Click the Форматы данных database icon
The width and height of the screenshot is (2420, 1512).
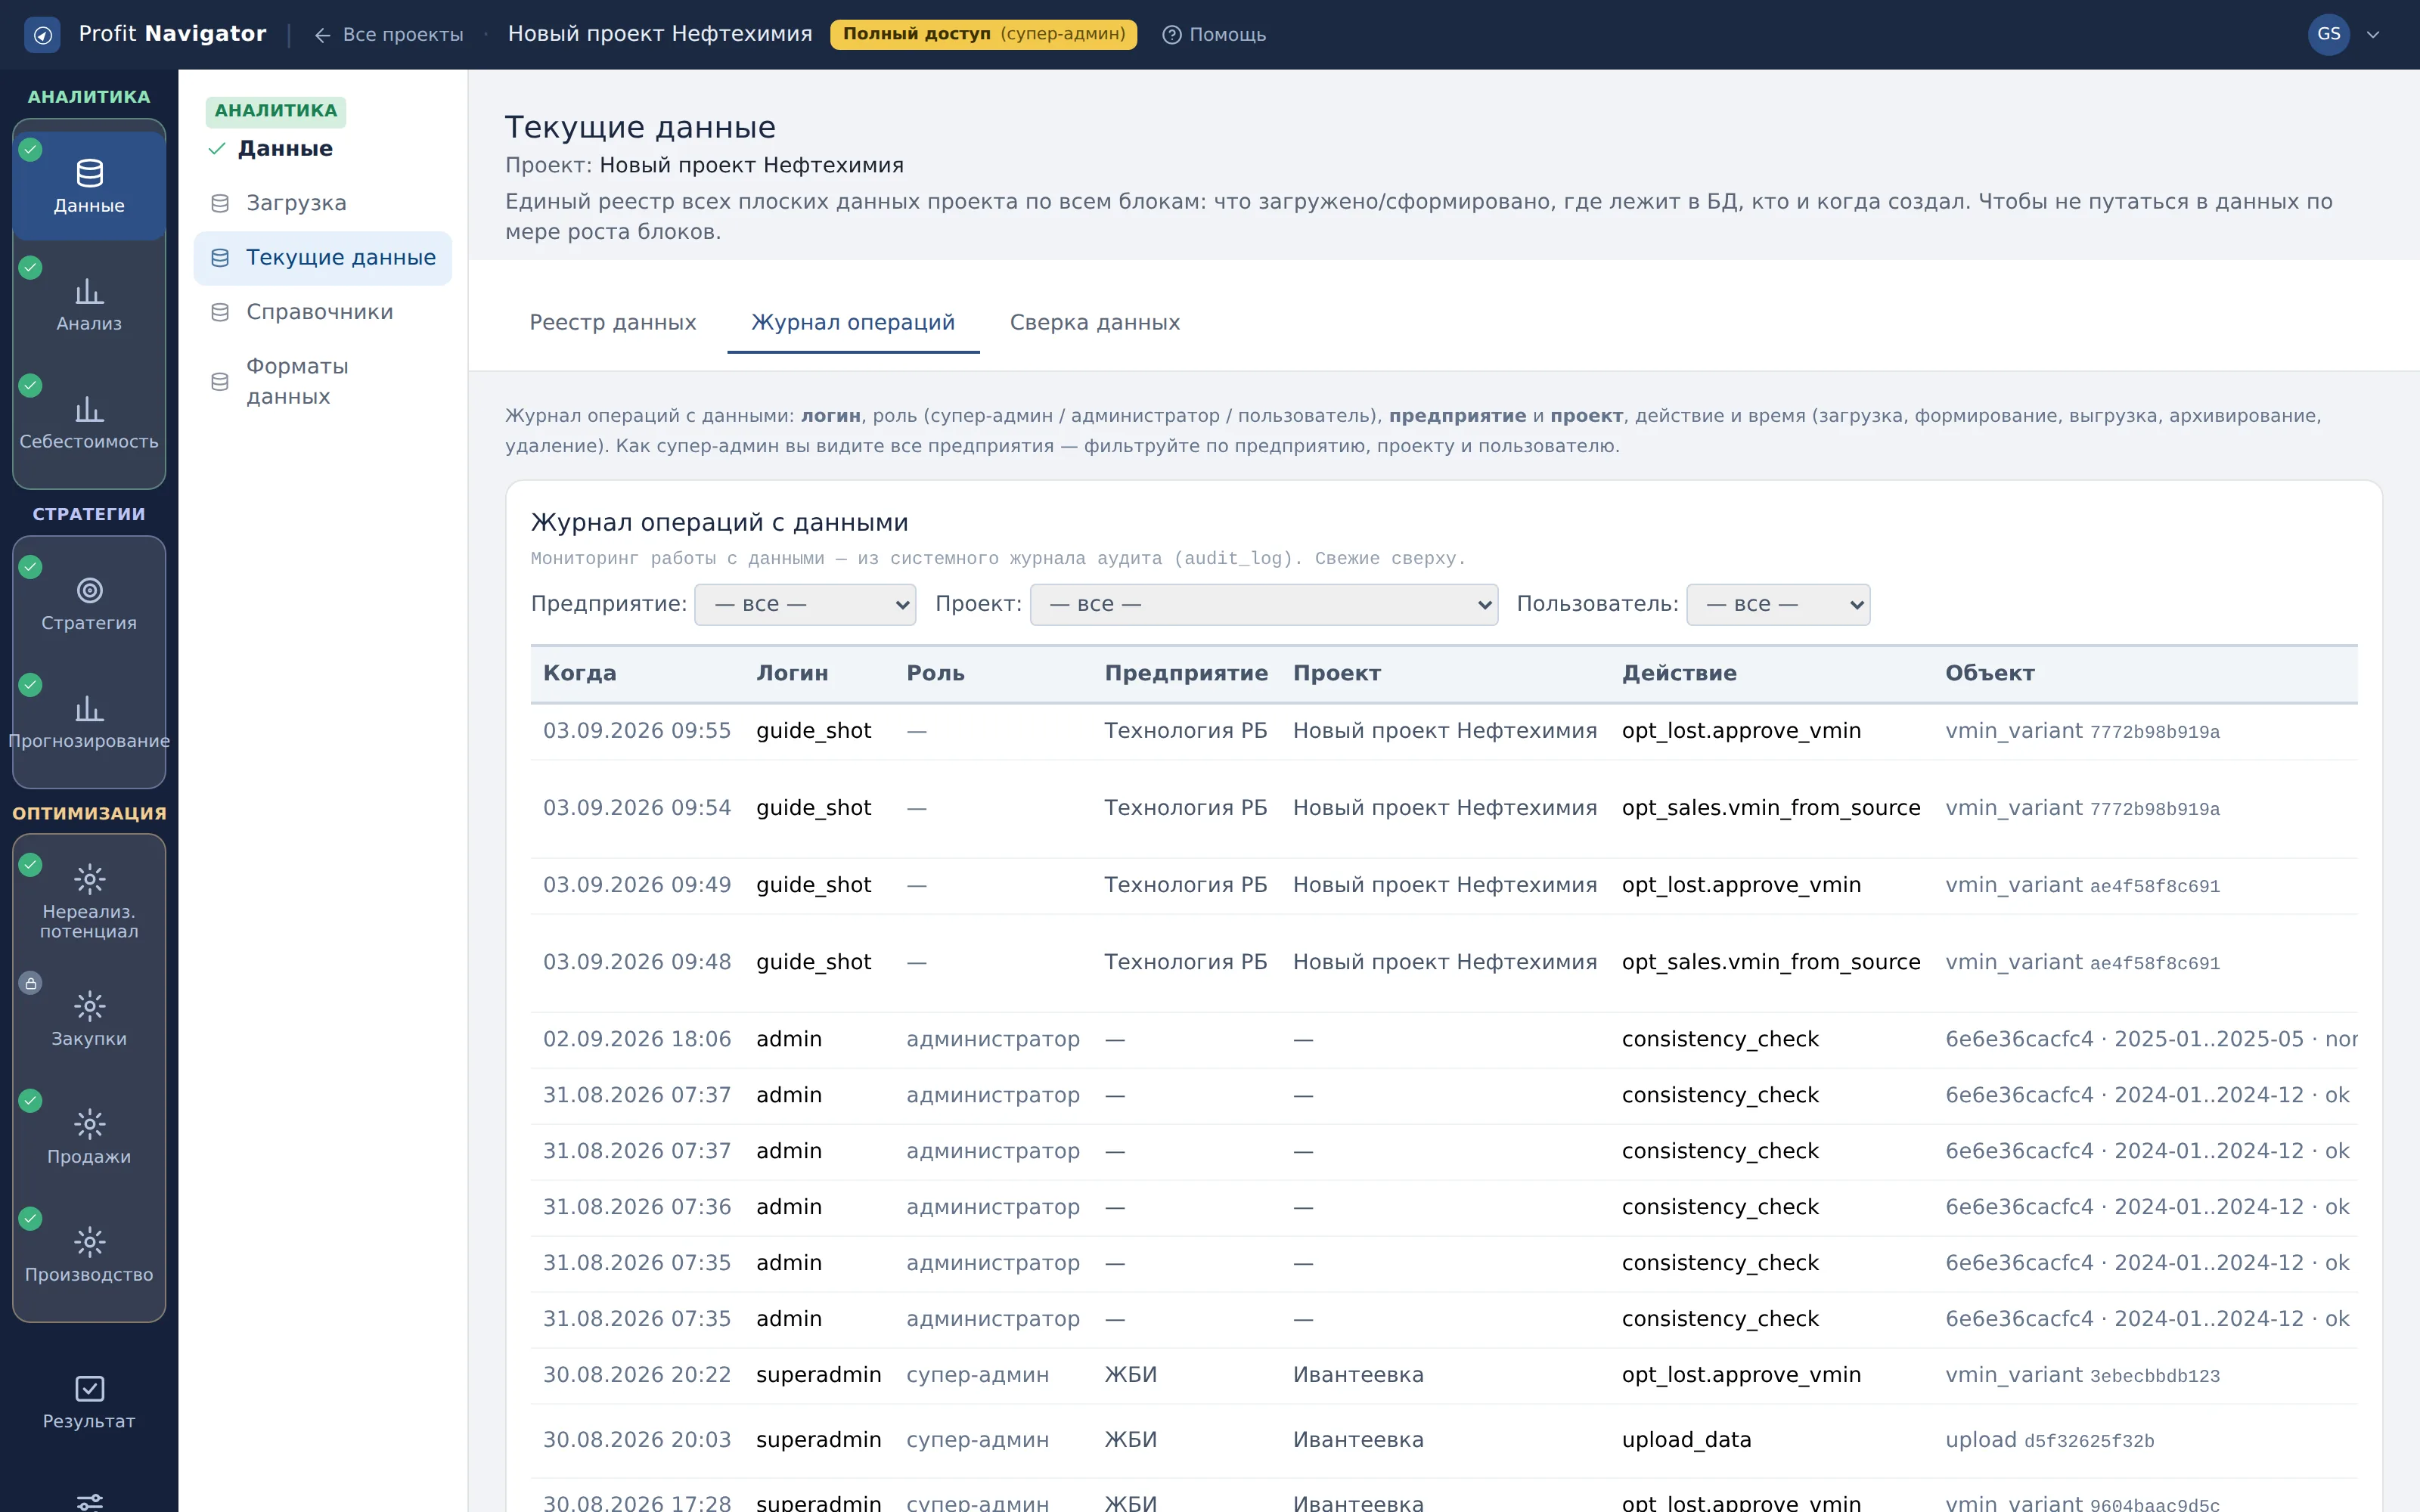click(x=220, y=381)
